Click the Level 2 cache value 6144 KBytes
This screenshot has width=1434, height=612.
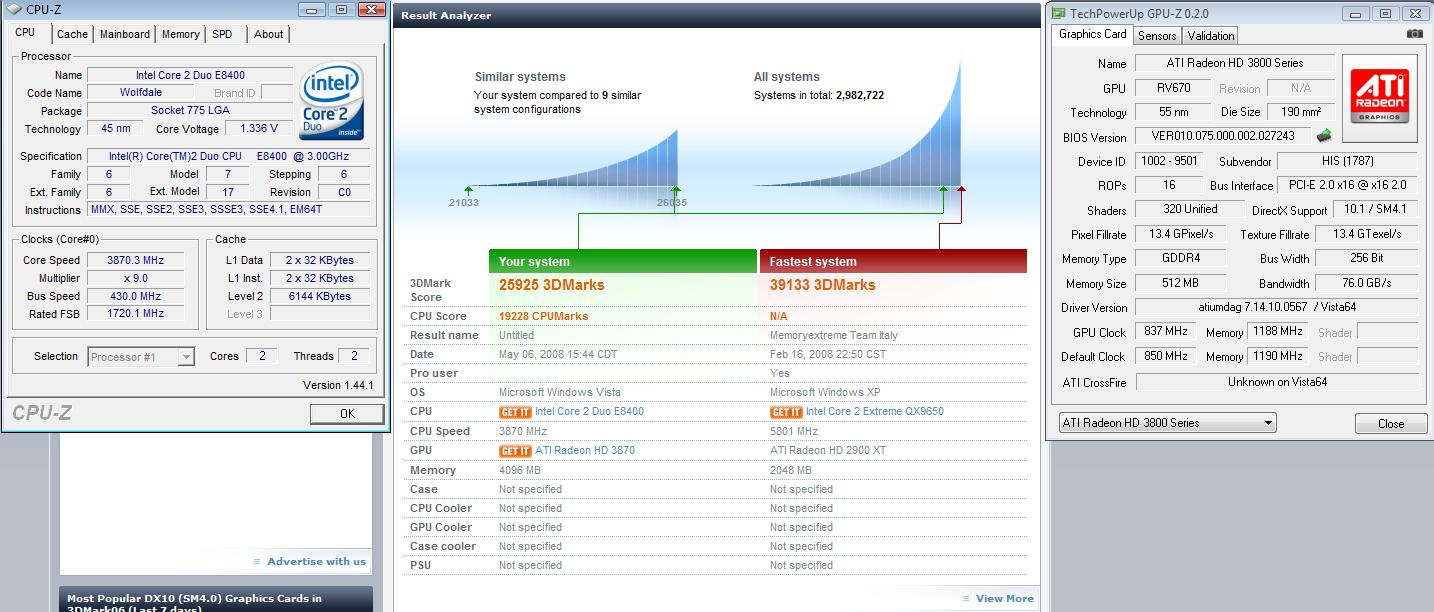pyautogui.click(x=320, y=296)
